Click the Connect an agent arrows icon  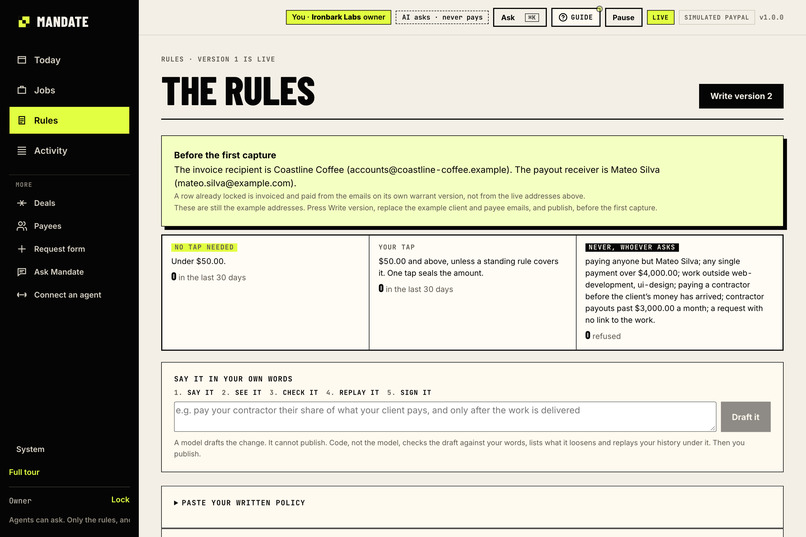[22, 295]
